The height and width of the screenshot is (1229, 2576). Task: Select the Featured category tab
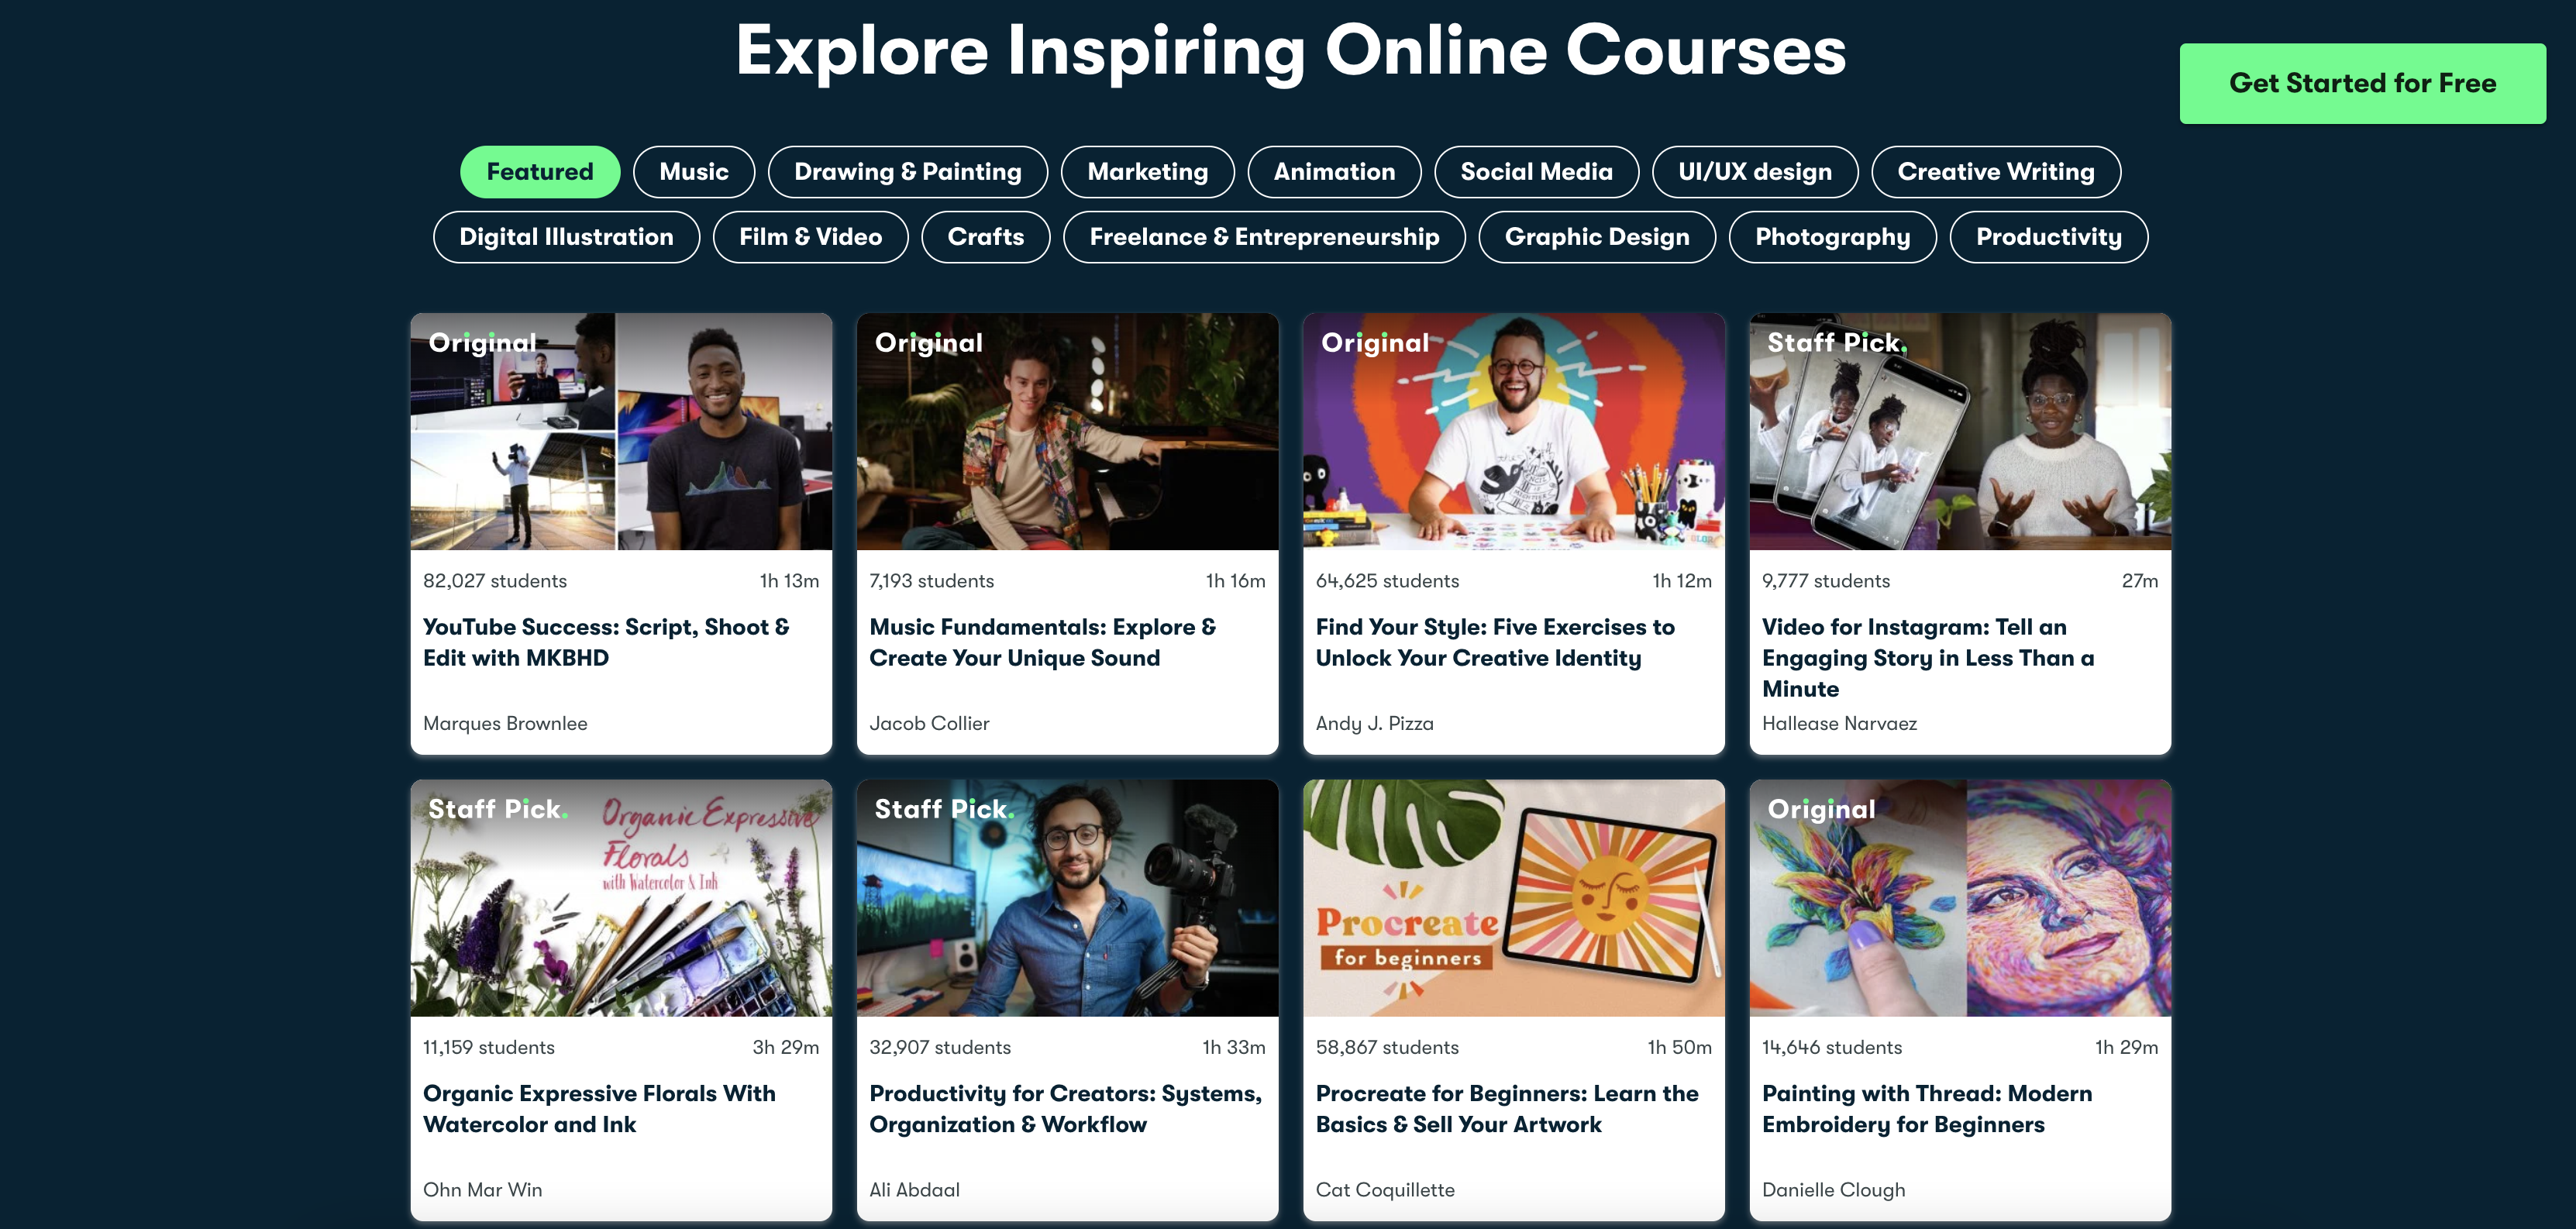click(539, 172)
